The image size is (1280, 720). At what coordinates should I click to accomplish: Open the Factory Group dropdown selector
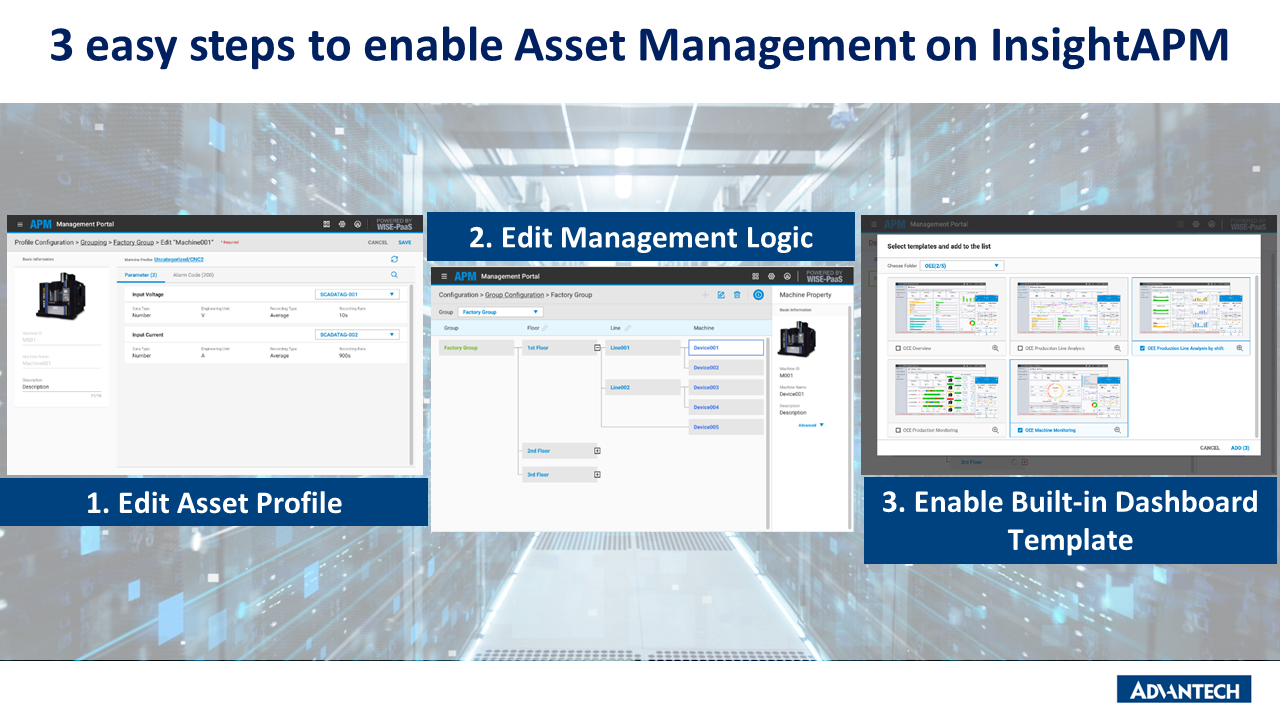500,312
